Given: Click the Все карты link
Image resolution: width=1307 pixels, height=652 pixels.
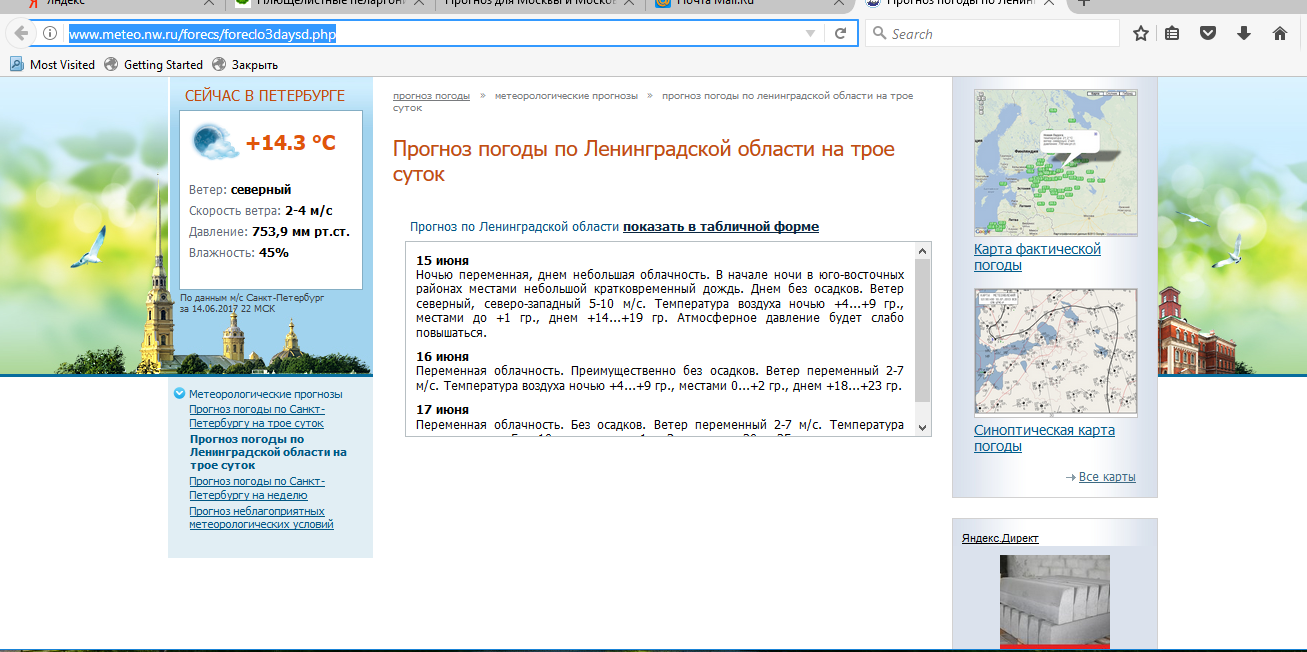Looking at the screenshot, I should [1106, 477].
